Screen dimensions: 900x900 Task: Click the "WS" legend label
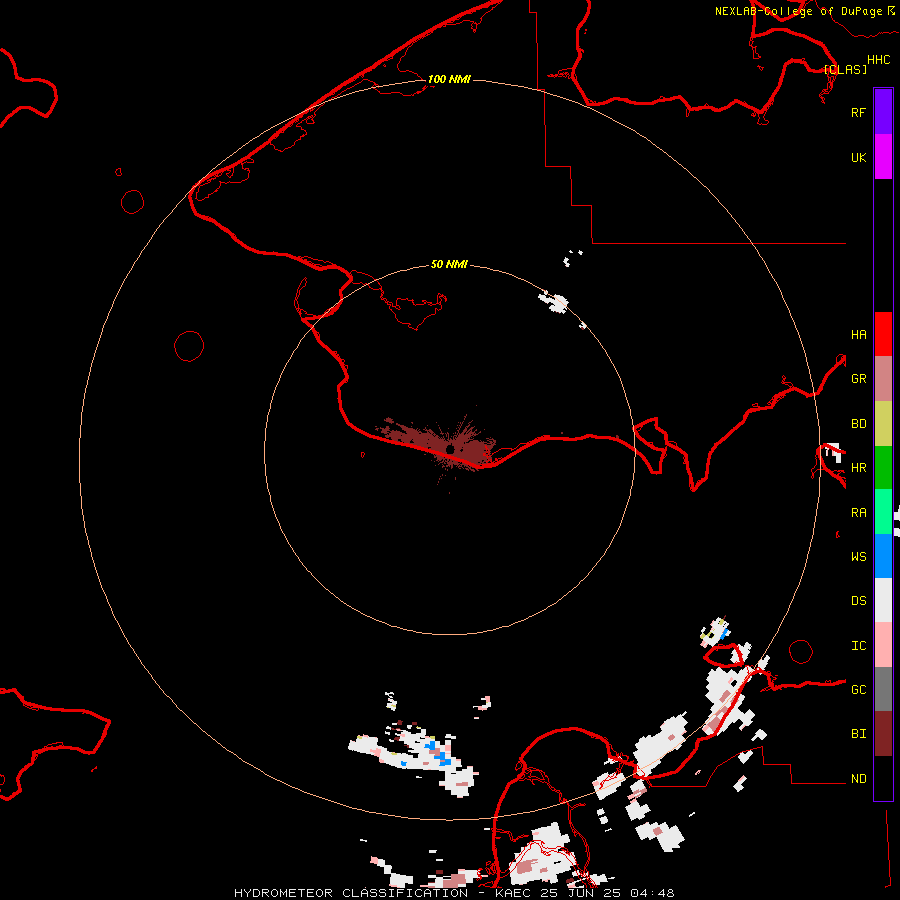click(x=858, y=556)
